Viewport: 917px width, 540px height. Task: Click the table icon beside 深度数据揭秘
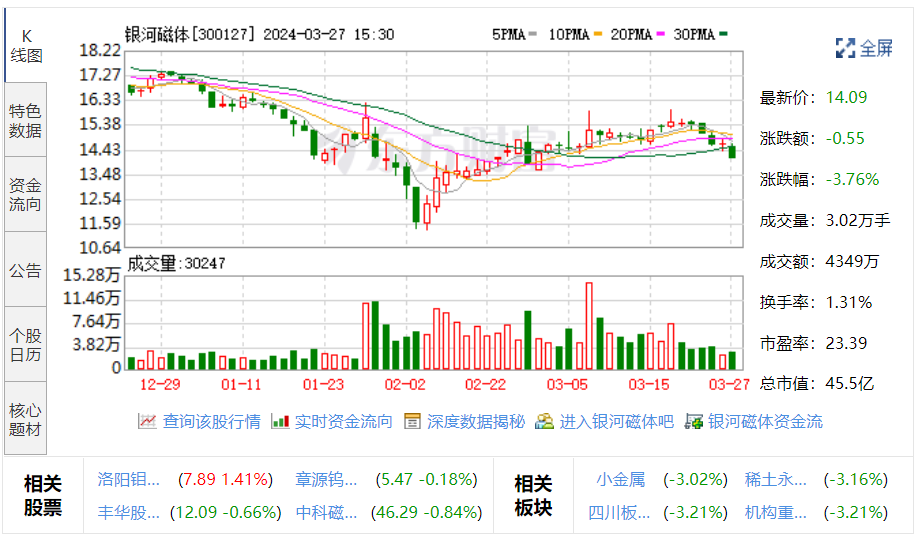(412, 421)
